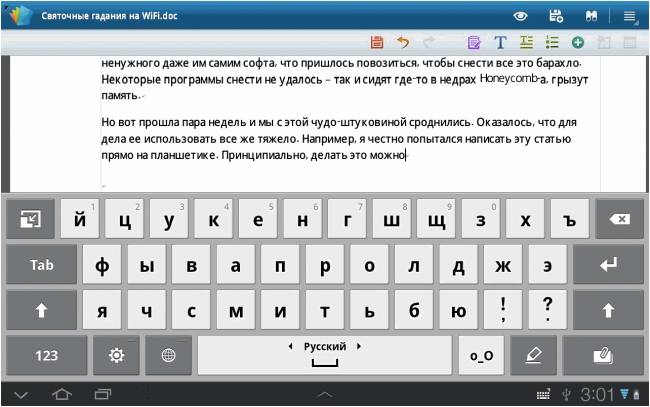
Task: Place cursor after word «память» in document
Action: click(x=139, y=95)
